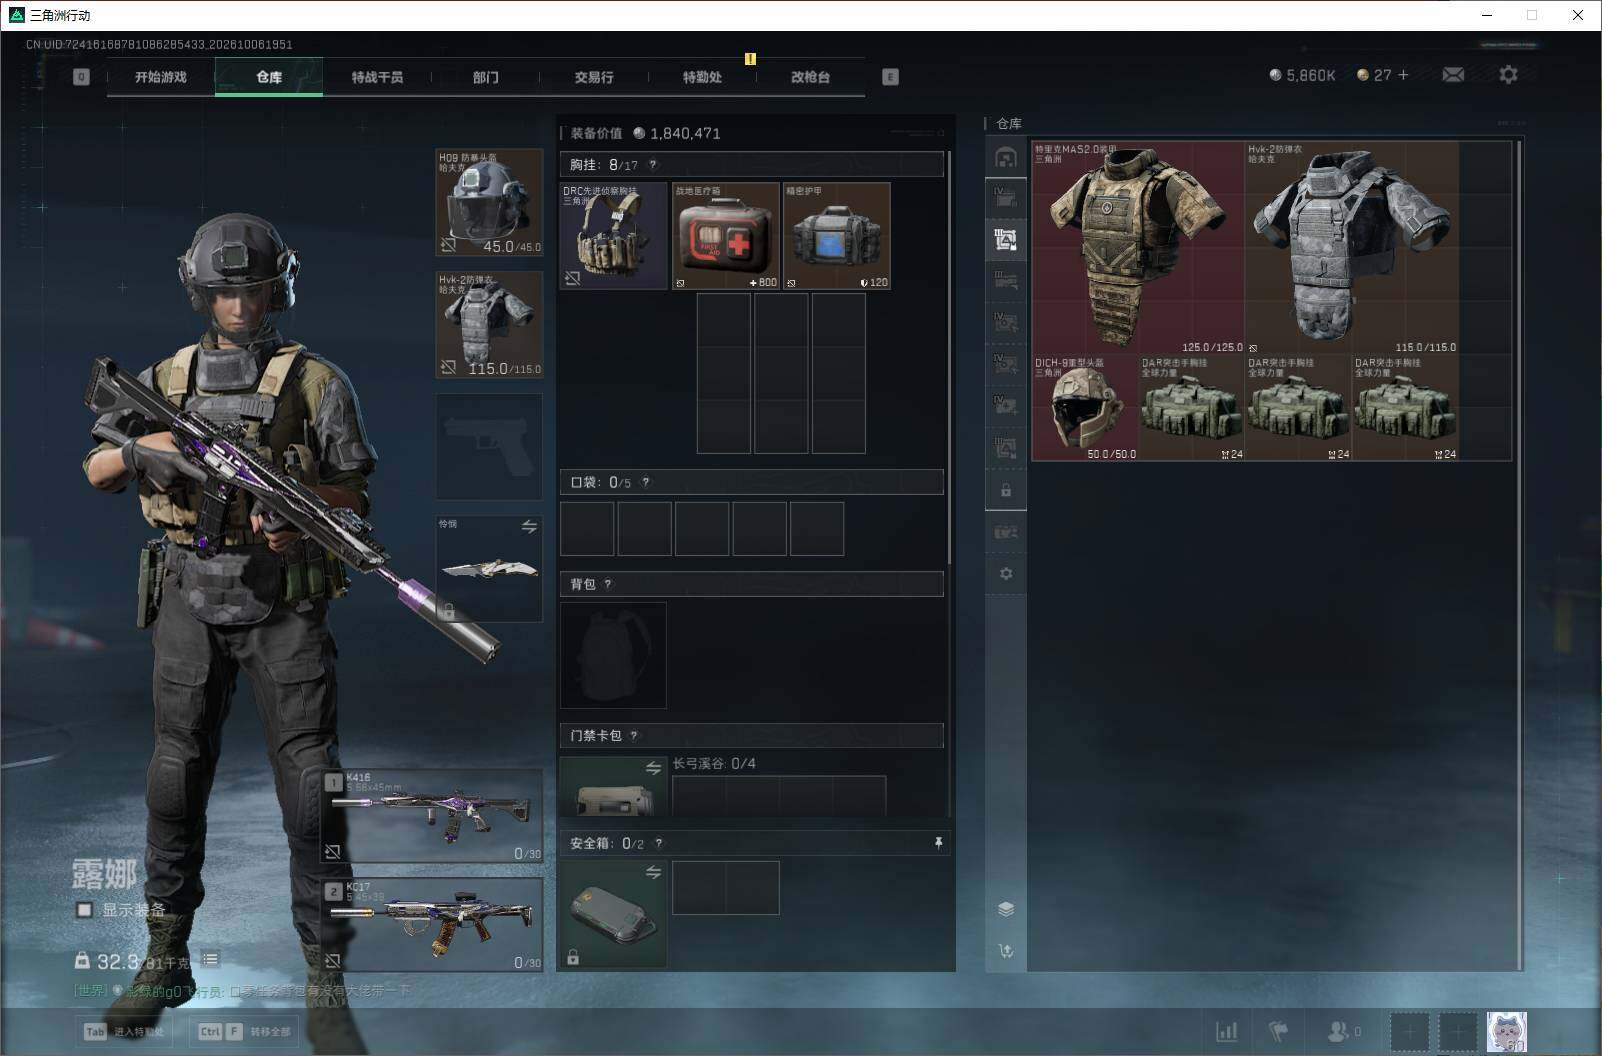Click the swap icon on the safe box
This screenshot has height=1056, width=1602.
click(653, 873)
